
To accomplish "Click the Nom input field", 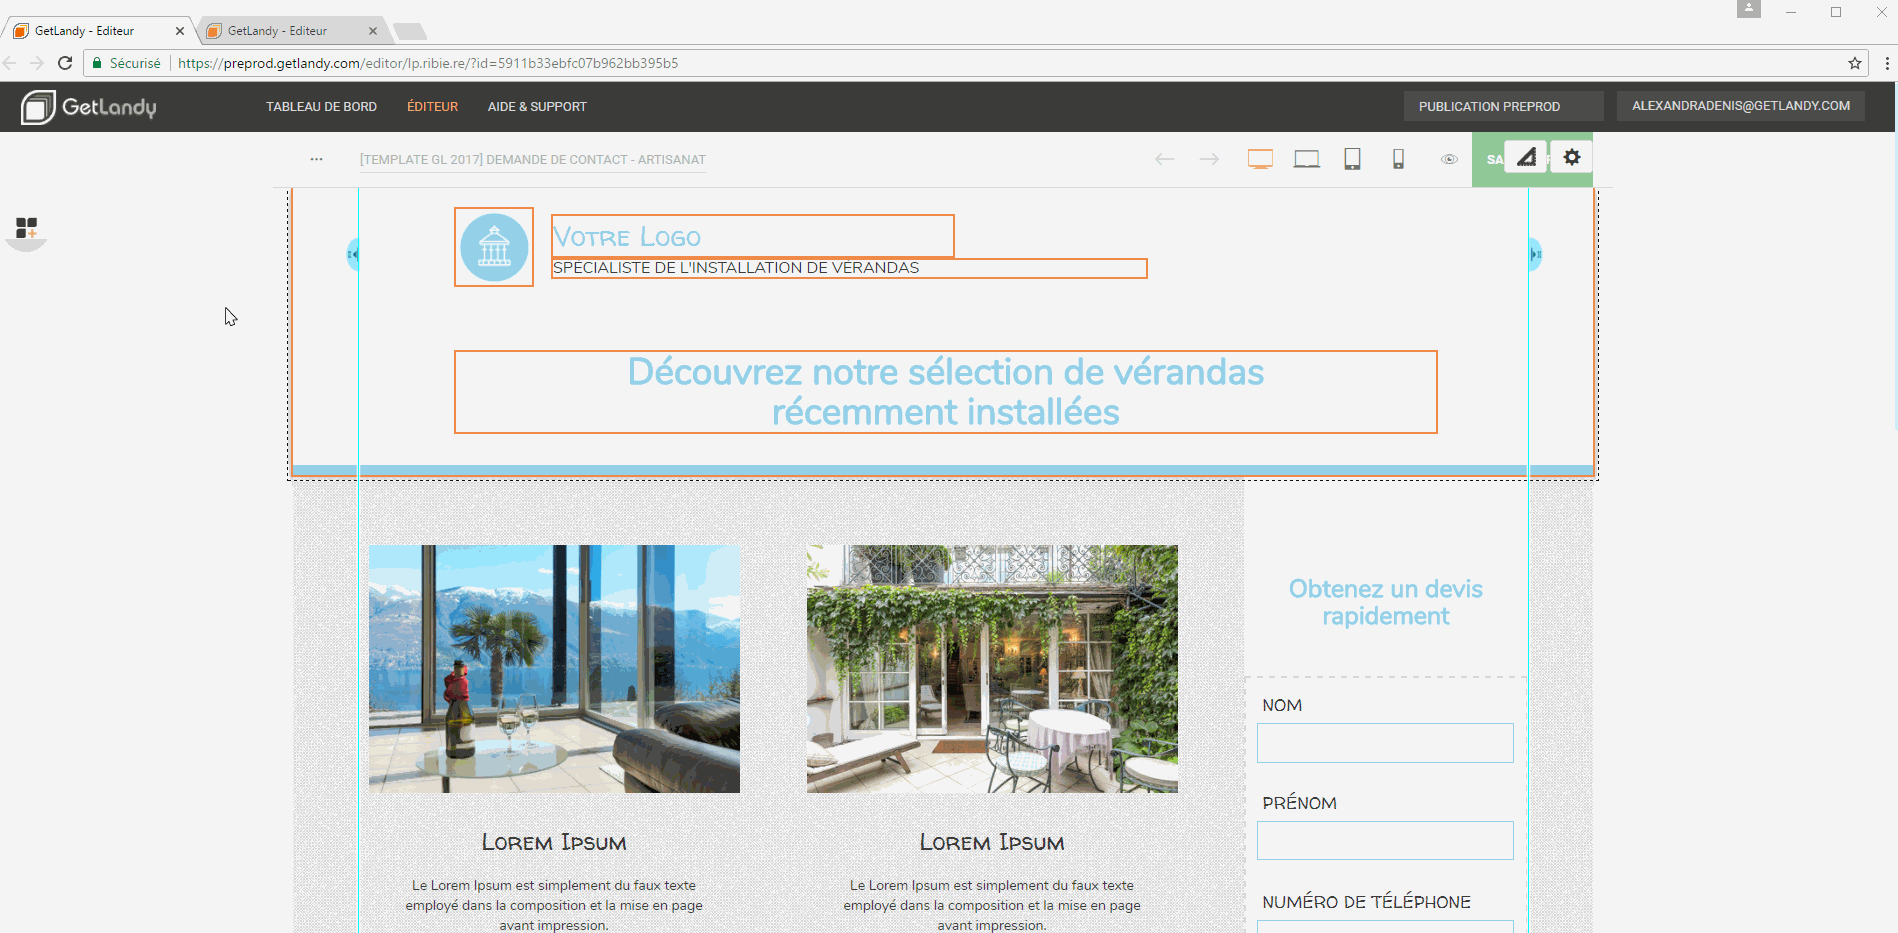I will (x=1384, y=743).
